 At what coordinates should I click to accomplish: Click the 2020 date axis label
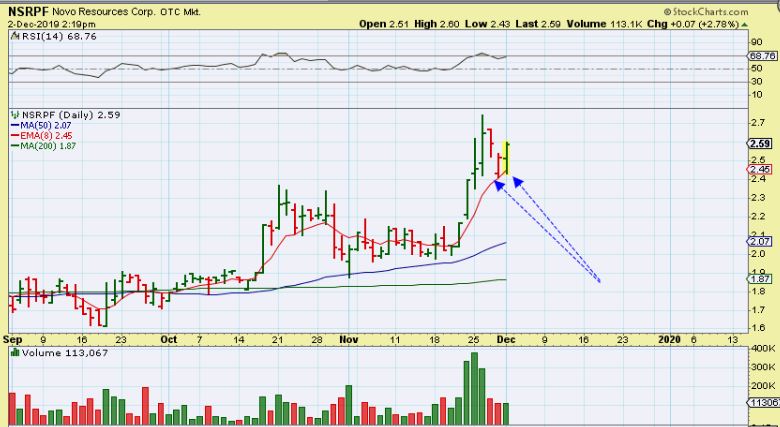point(669,340)
